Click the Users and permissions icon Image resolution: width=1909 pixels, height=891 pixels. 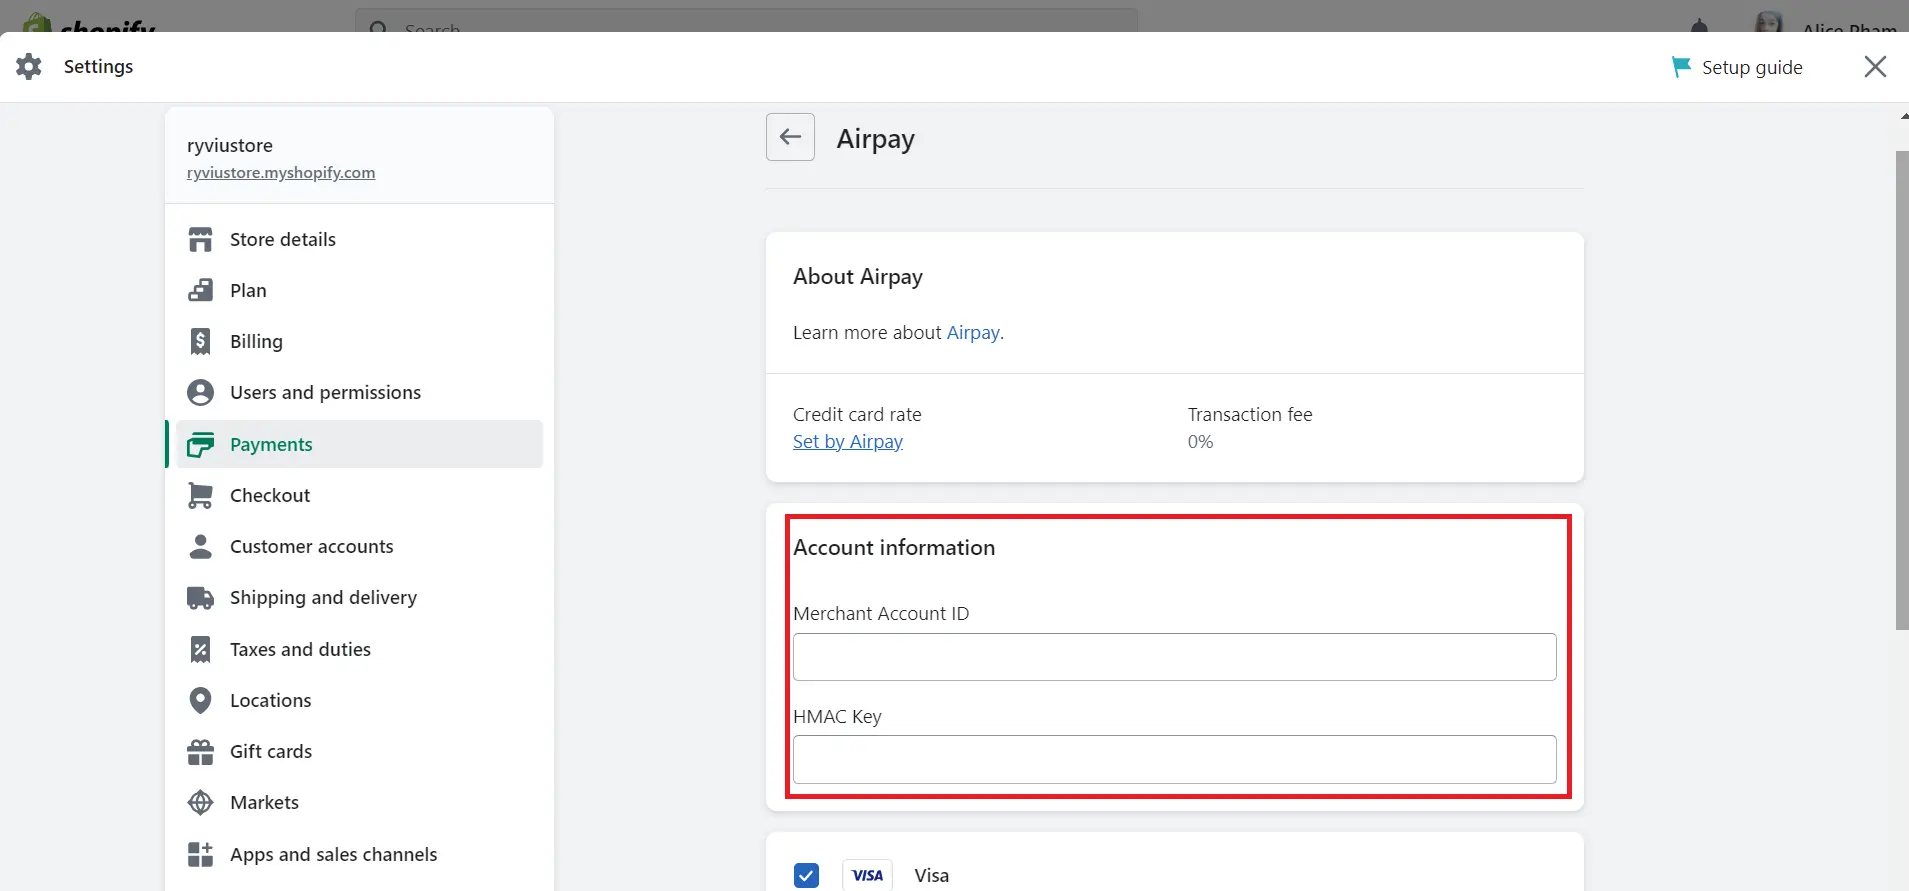(200, 393)
